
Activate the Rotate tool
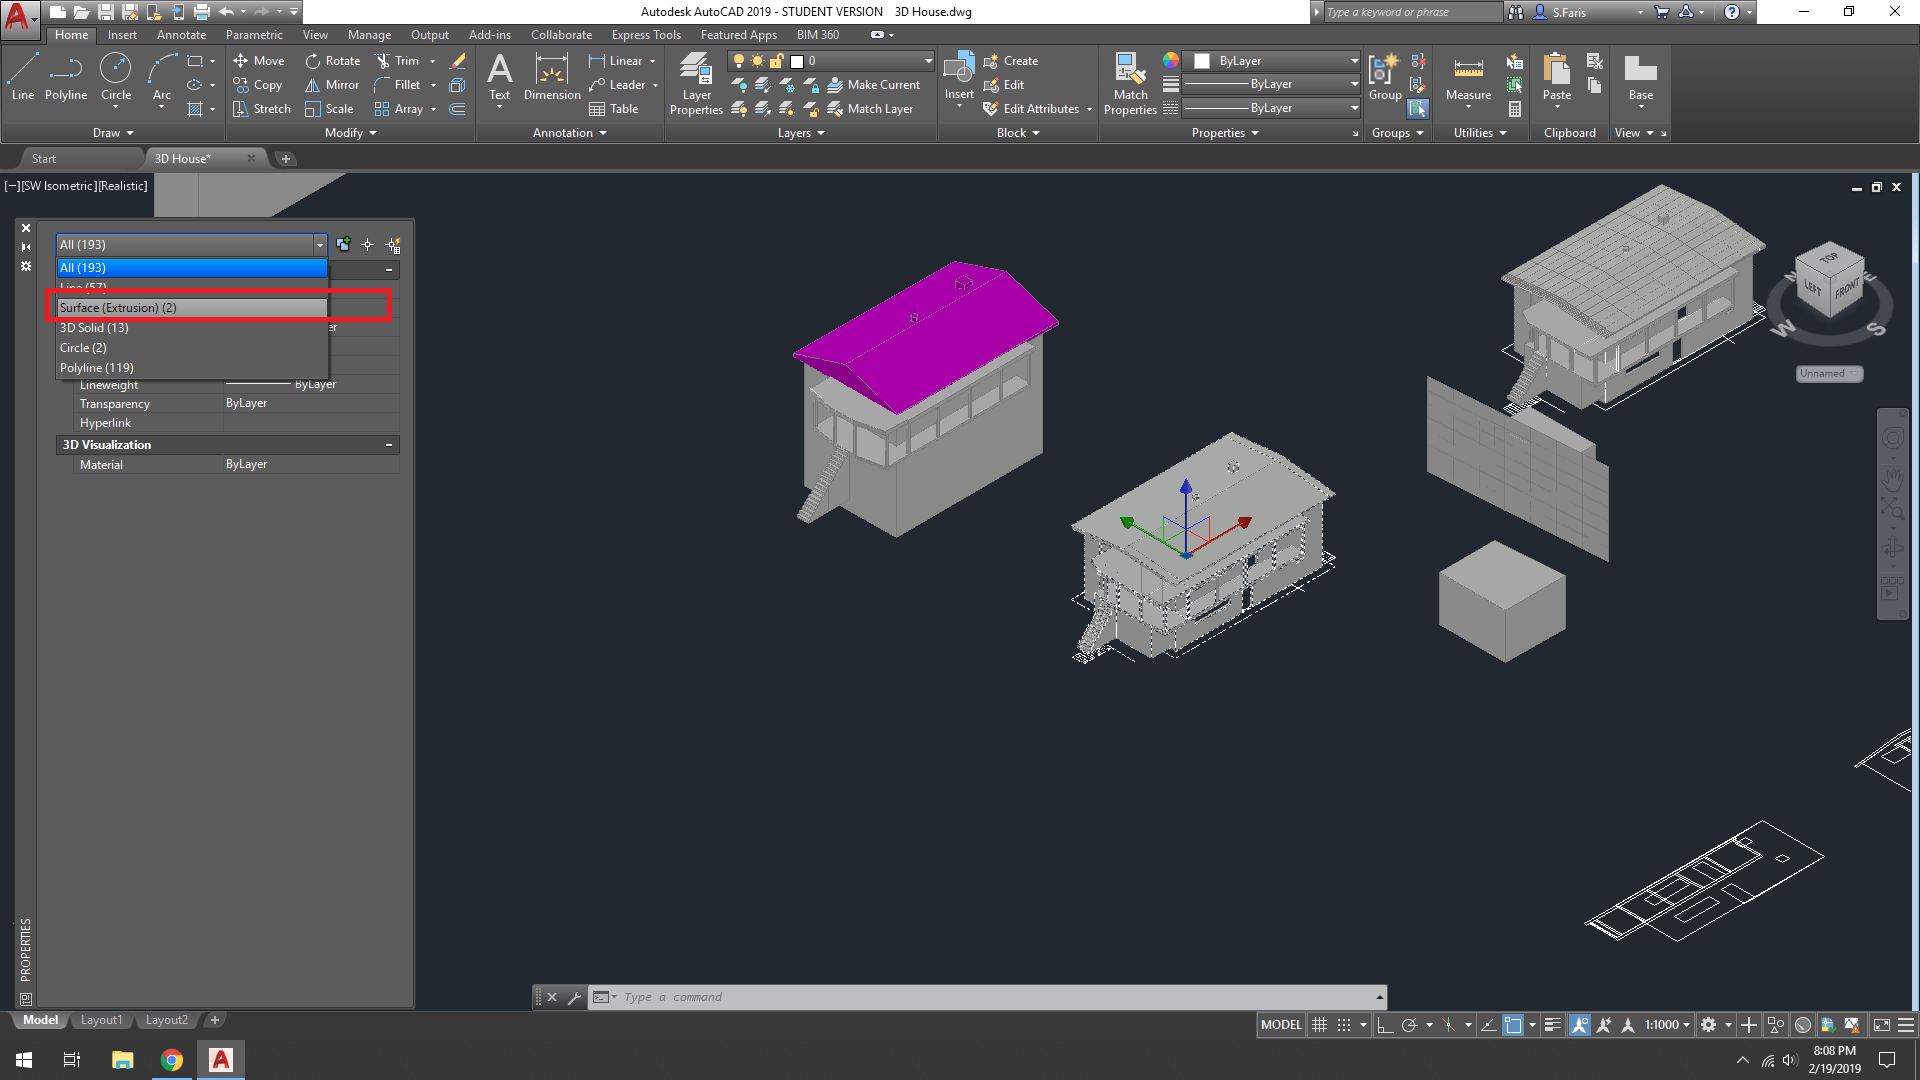pos(333,60)
